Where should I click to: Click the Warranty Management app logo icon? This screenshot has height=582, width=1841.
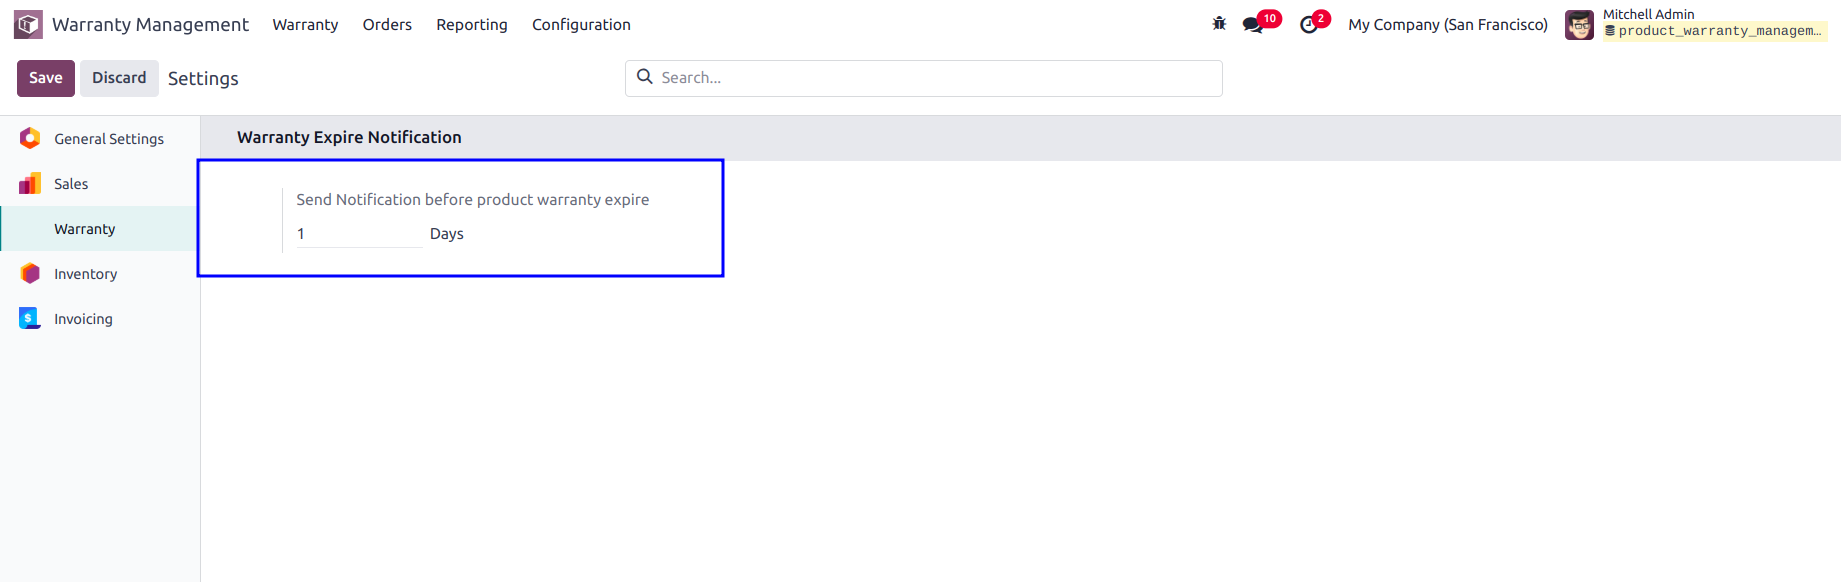(x=28, y=24)
